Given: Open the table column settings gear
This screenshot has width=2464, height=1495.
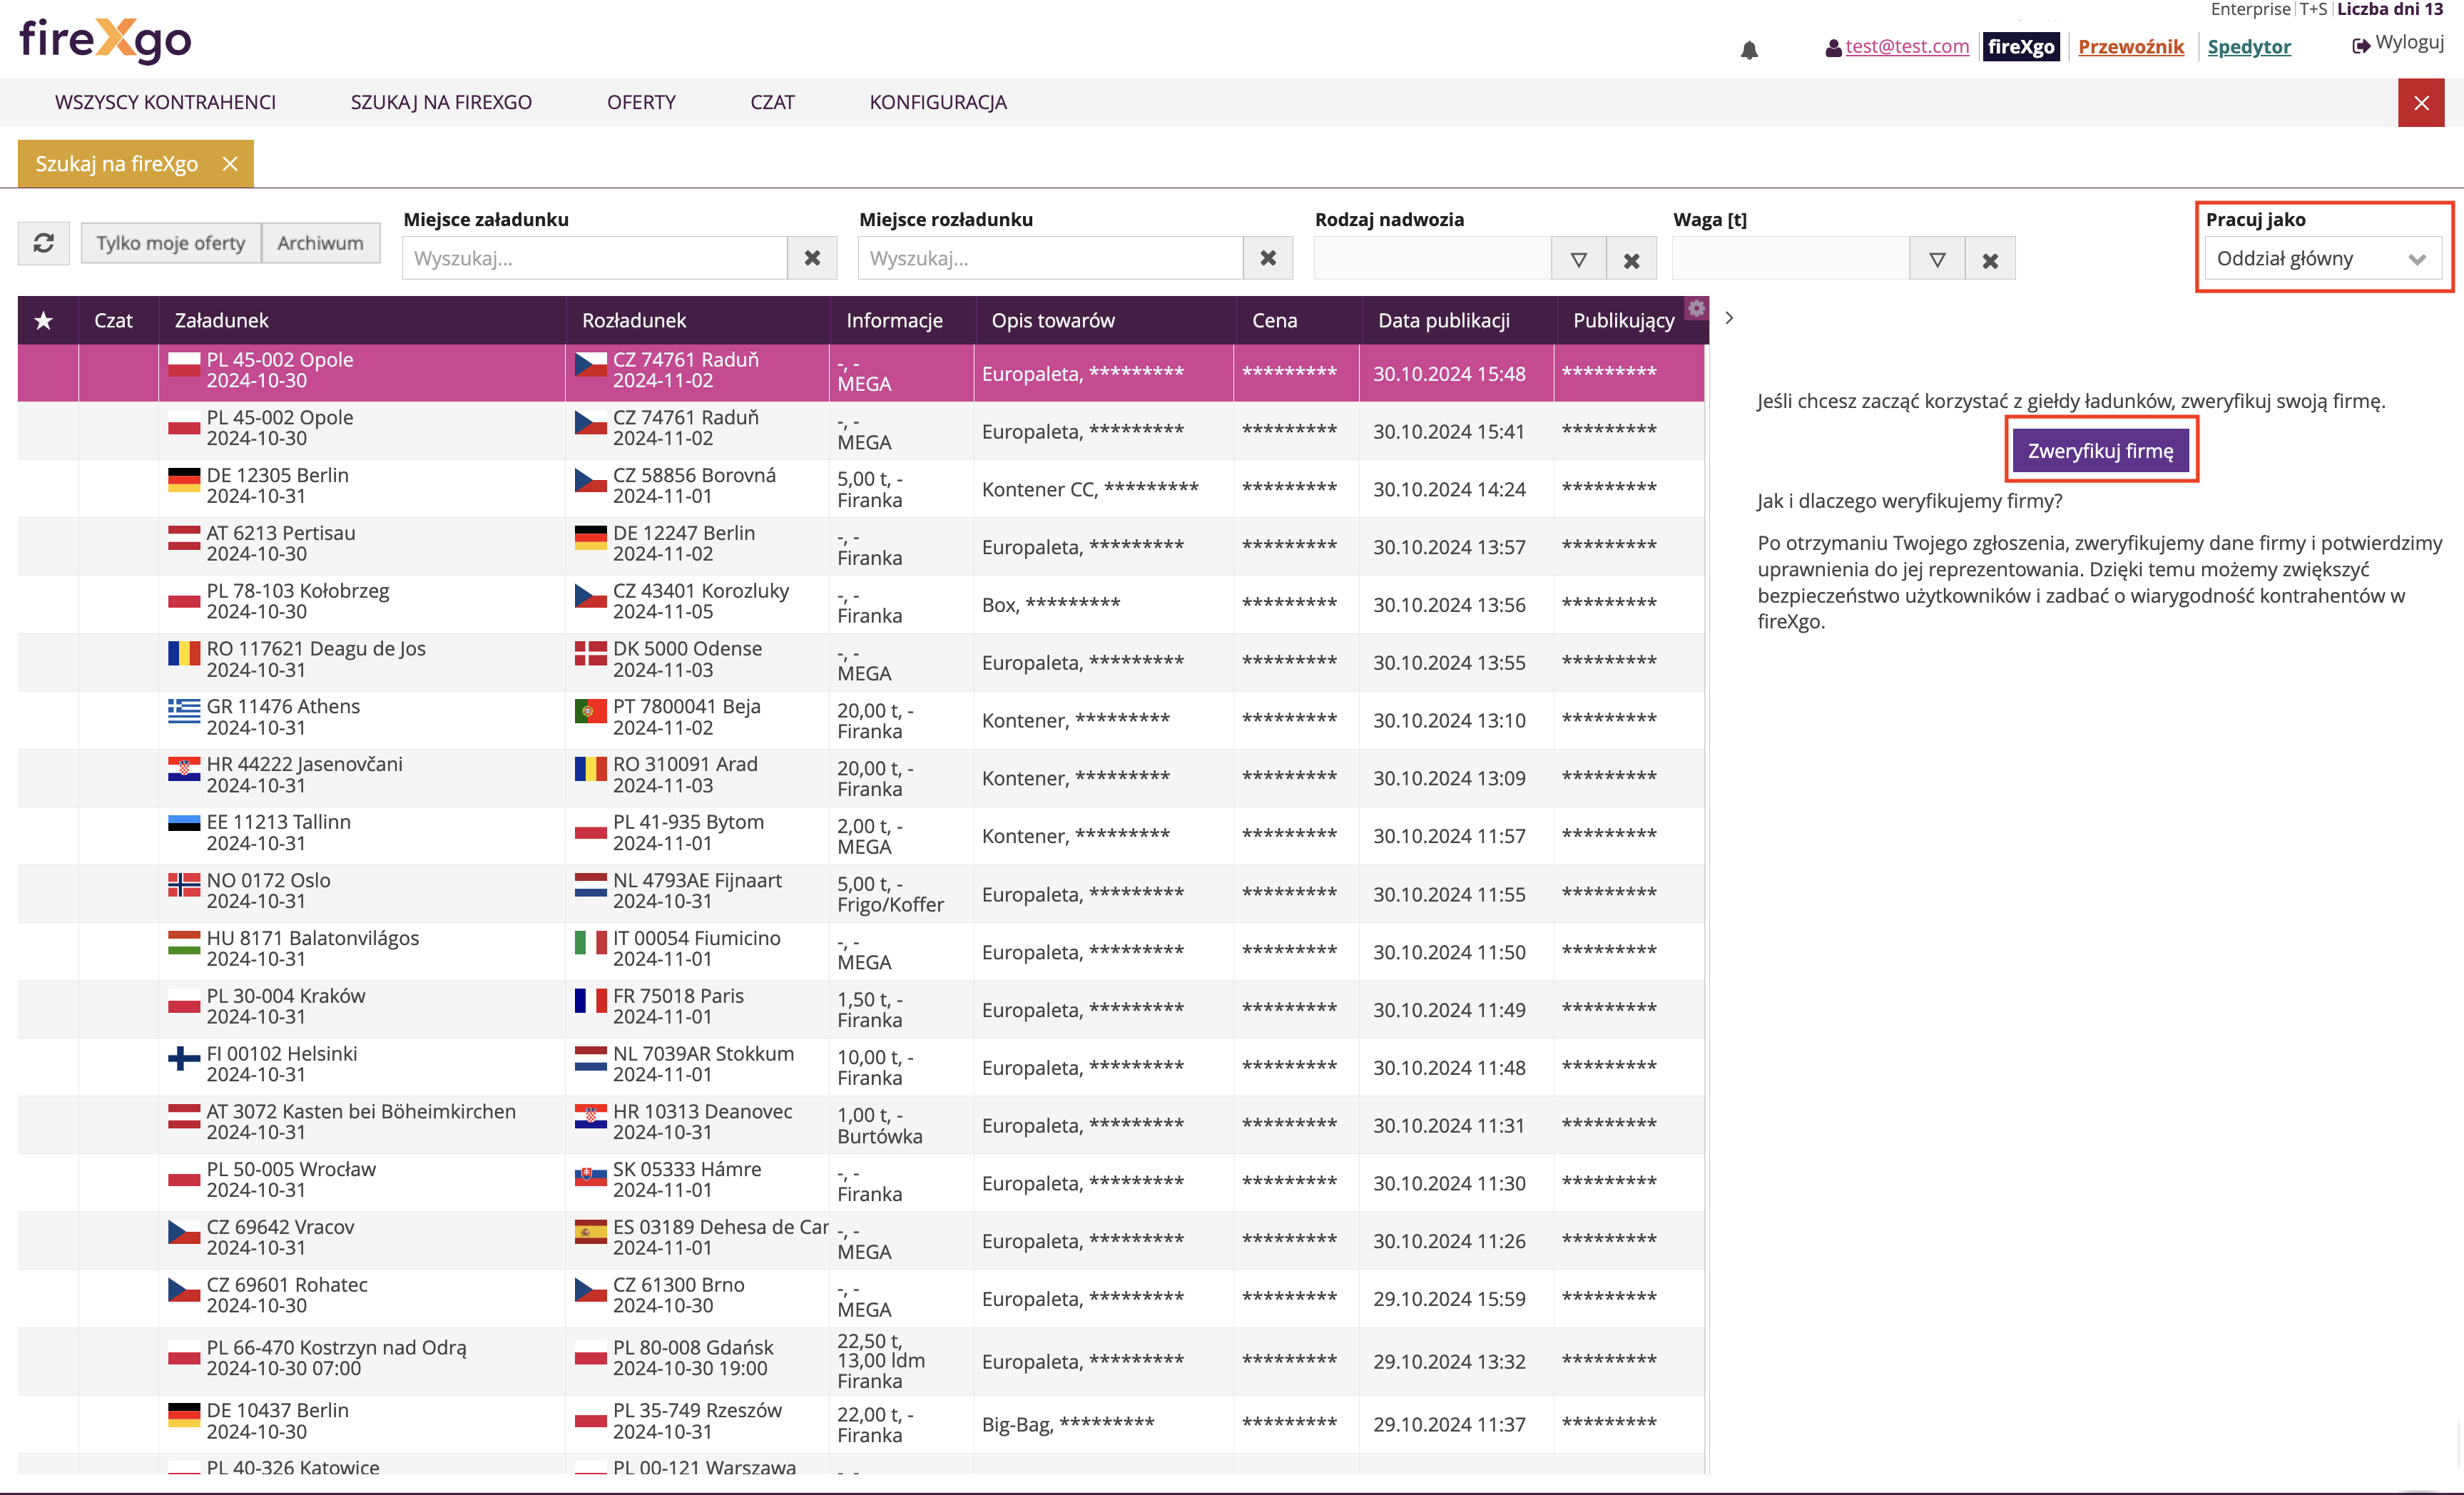Looking at the screenshot, I should click(1697, 308).
